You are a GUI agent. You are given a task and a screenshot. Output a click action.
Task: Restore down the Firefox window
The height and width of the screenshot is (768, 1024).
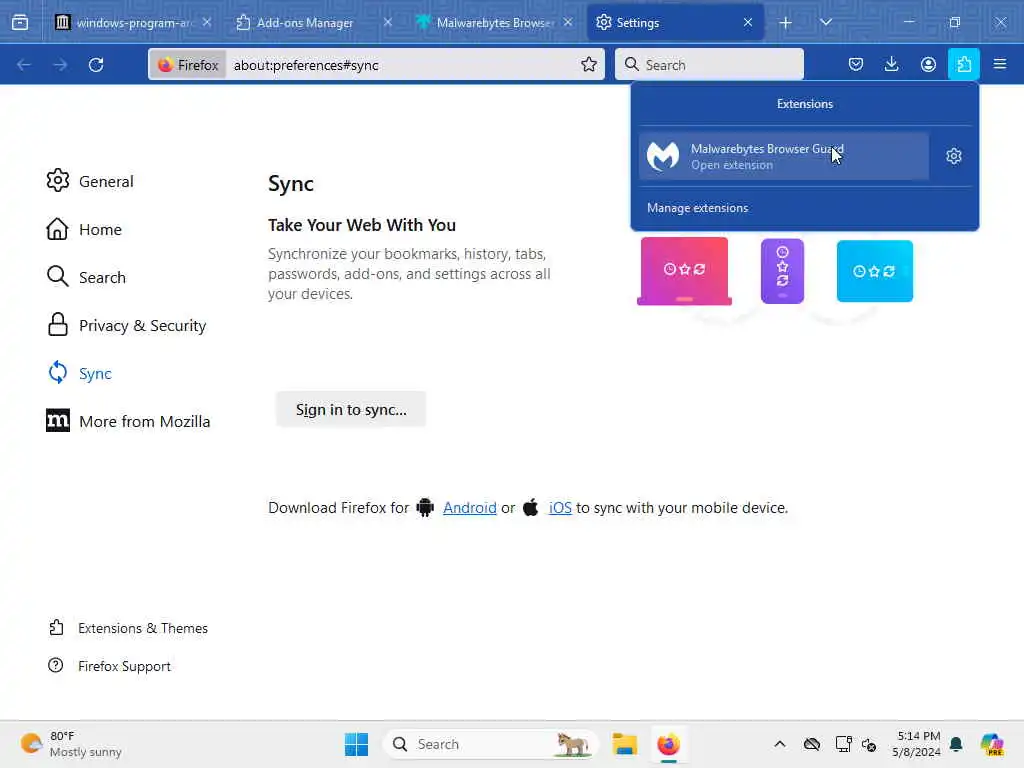(955, 22)
